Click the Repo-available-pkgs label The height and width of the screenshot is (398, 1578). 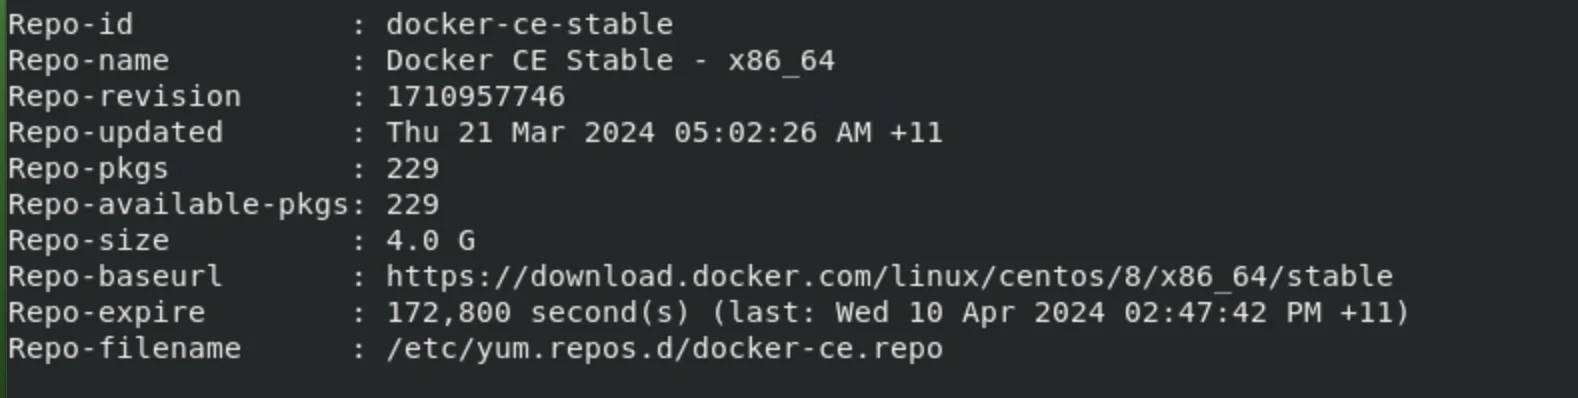tap(178, 204)
